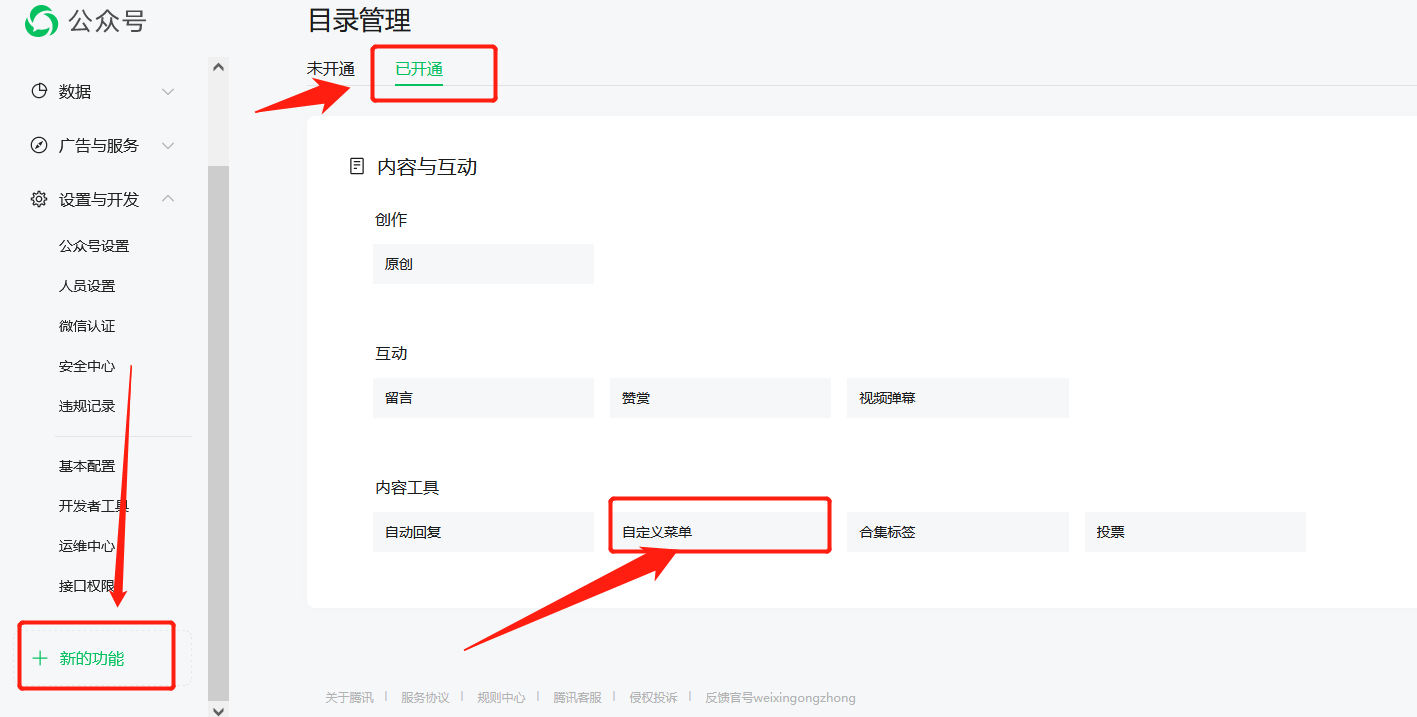The image size is (1417, 717).
Task: Open the 自定义菜单 feature tile
Action: [719, 532]
